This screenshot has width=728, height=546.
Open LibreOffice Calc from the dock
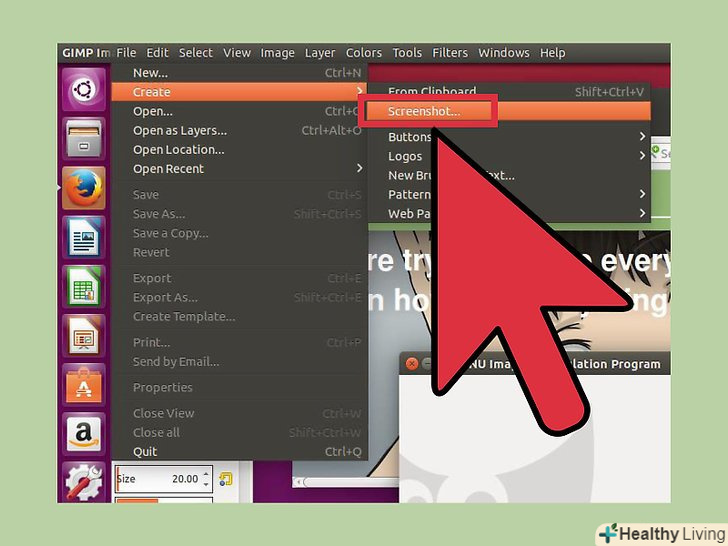pyautogui.click(x=84, y=286)
